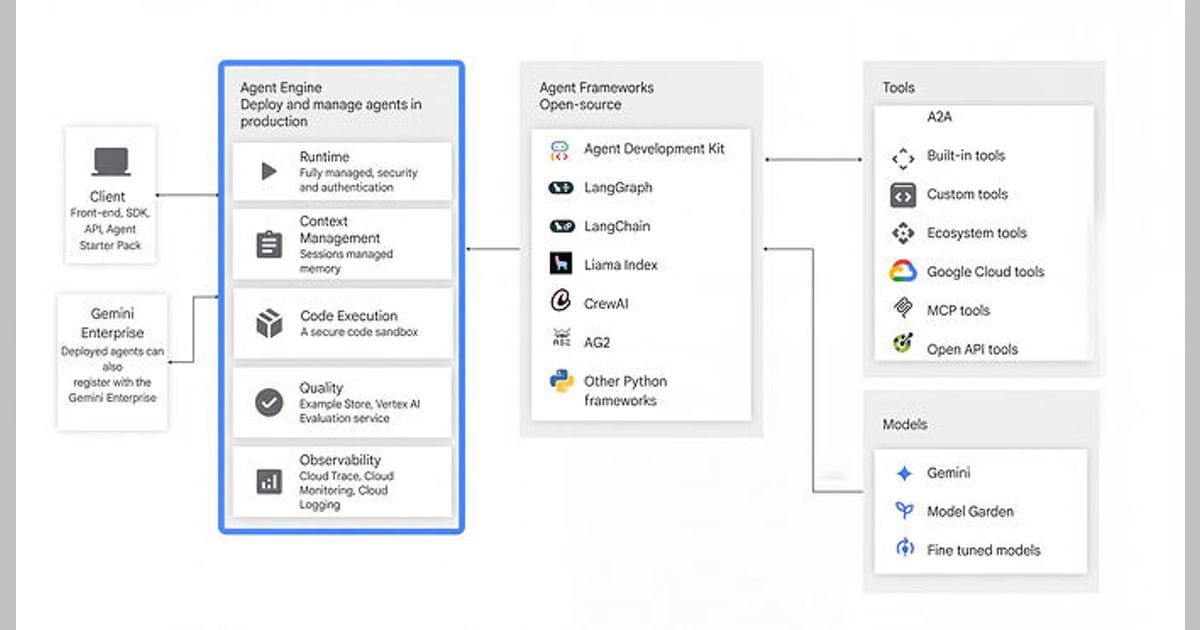Viewport: 1200px width, 630px height.
Task: Click the 'Open API tools' label
Action: tap(972, 349)
